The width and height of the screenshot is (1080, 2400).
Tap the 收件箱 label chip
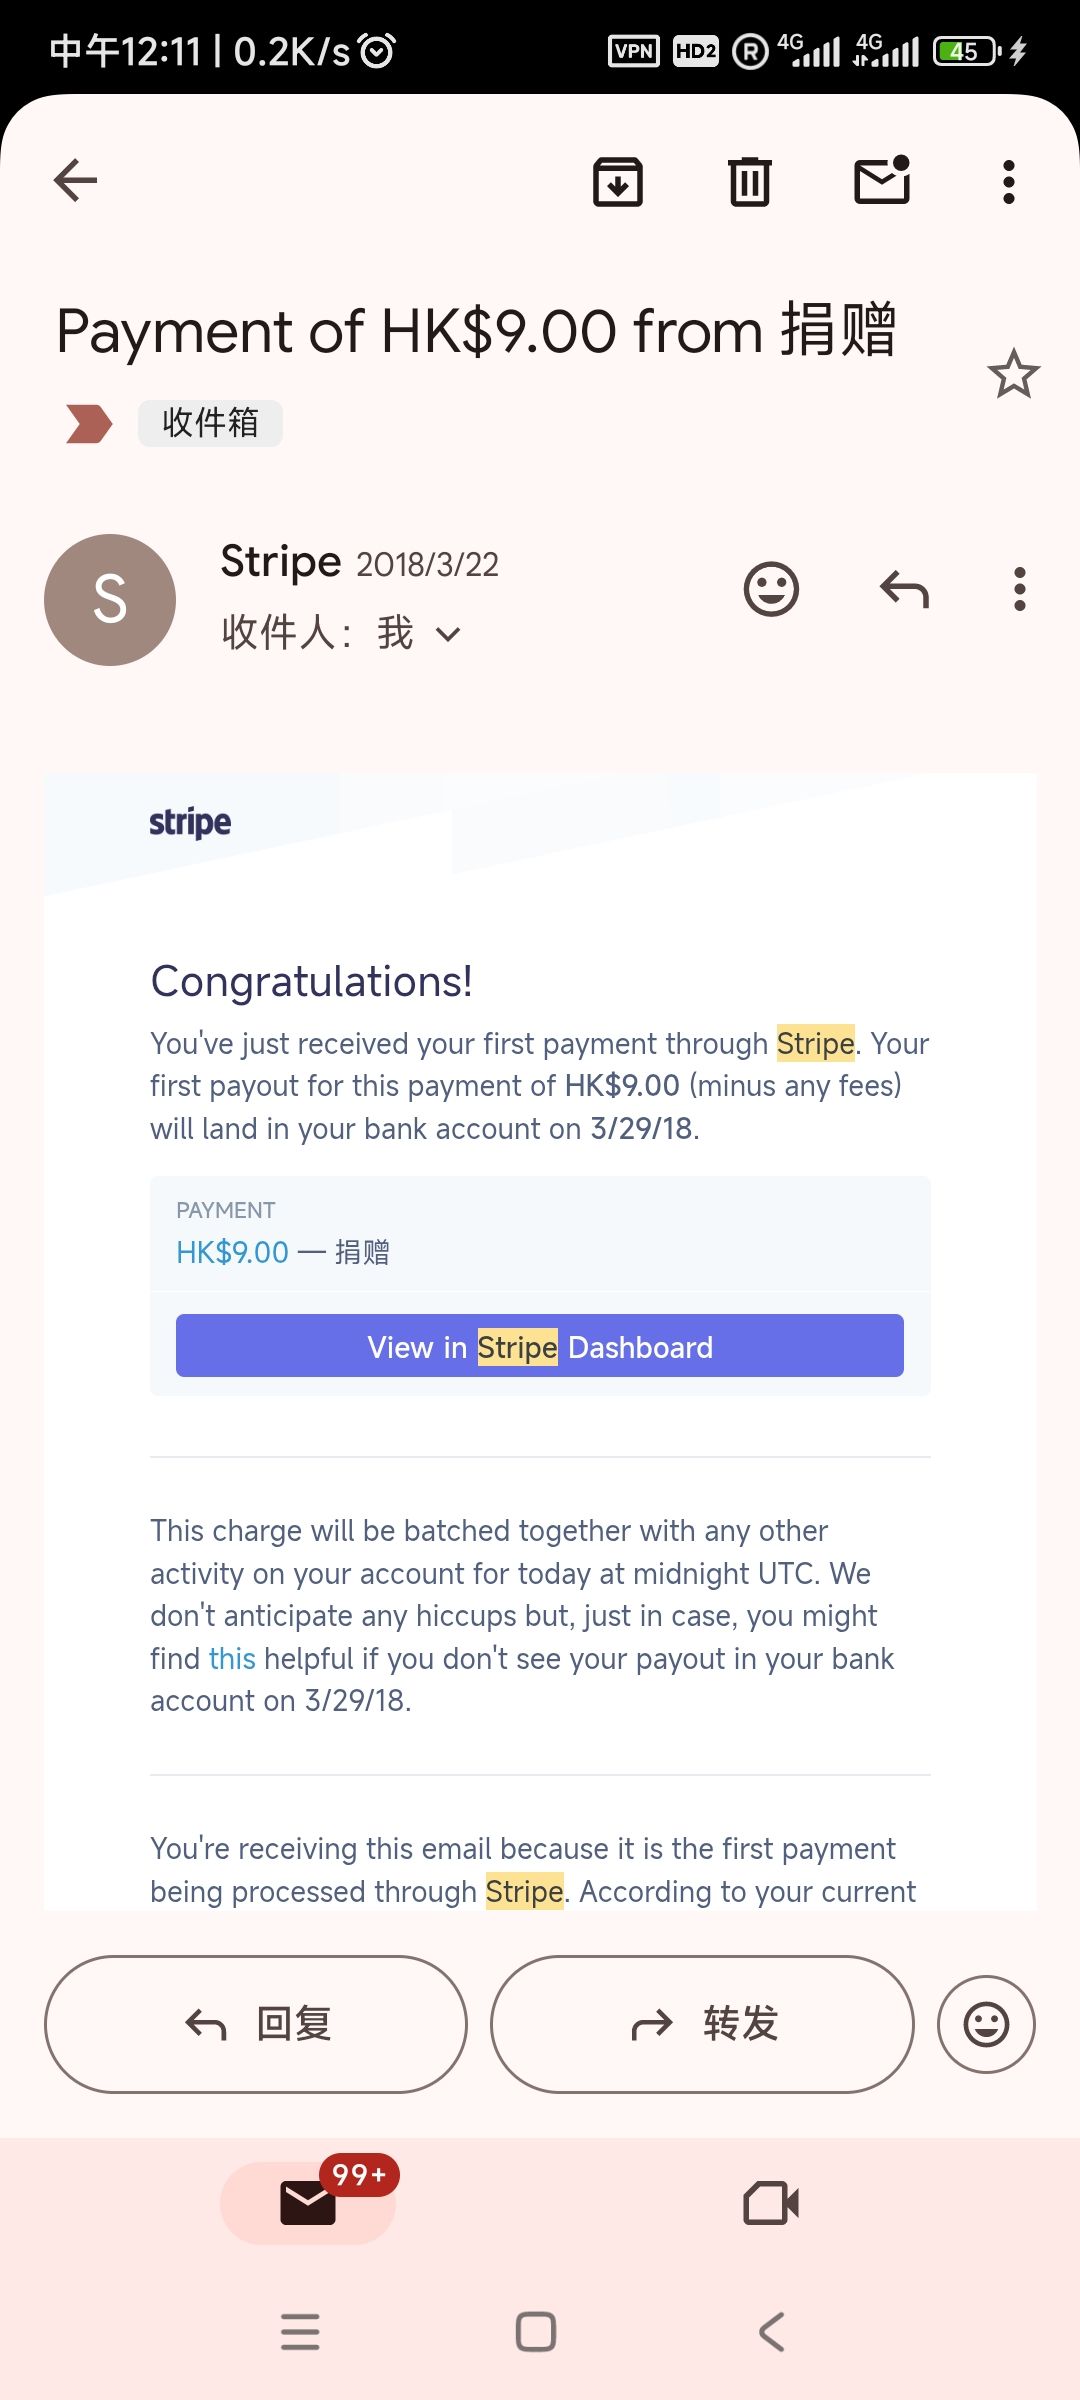210,423
